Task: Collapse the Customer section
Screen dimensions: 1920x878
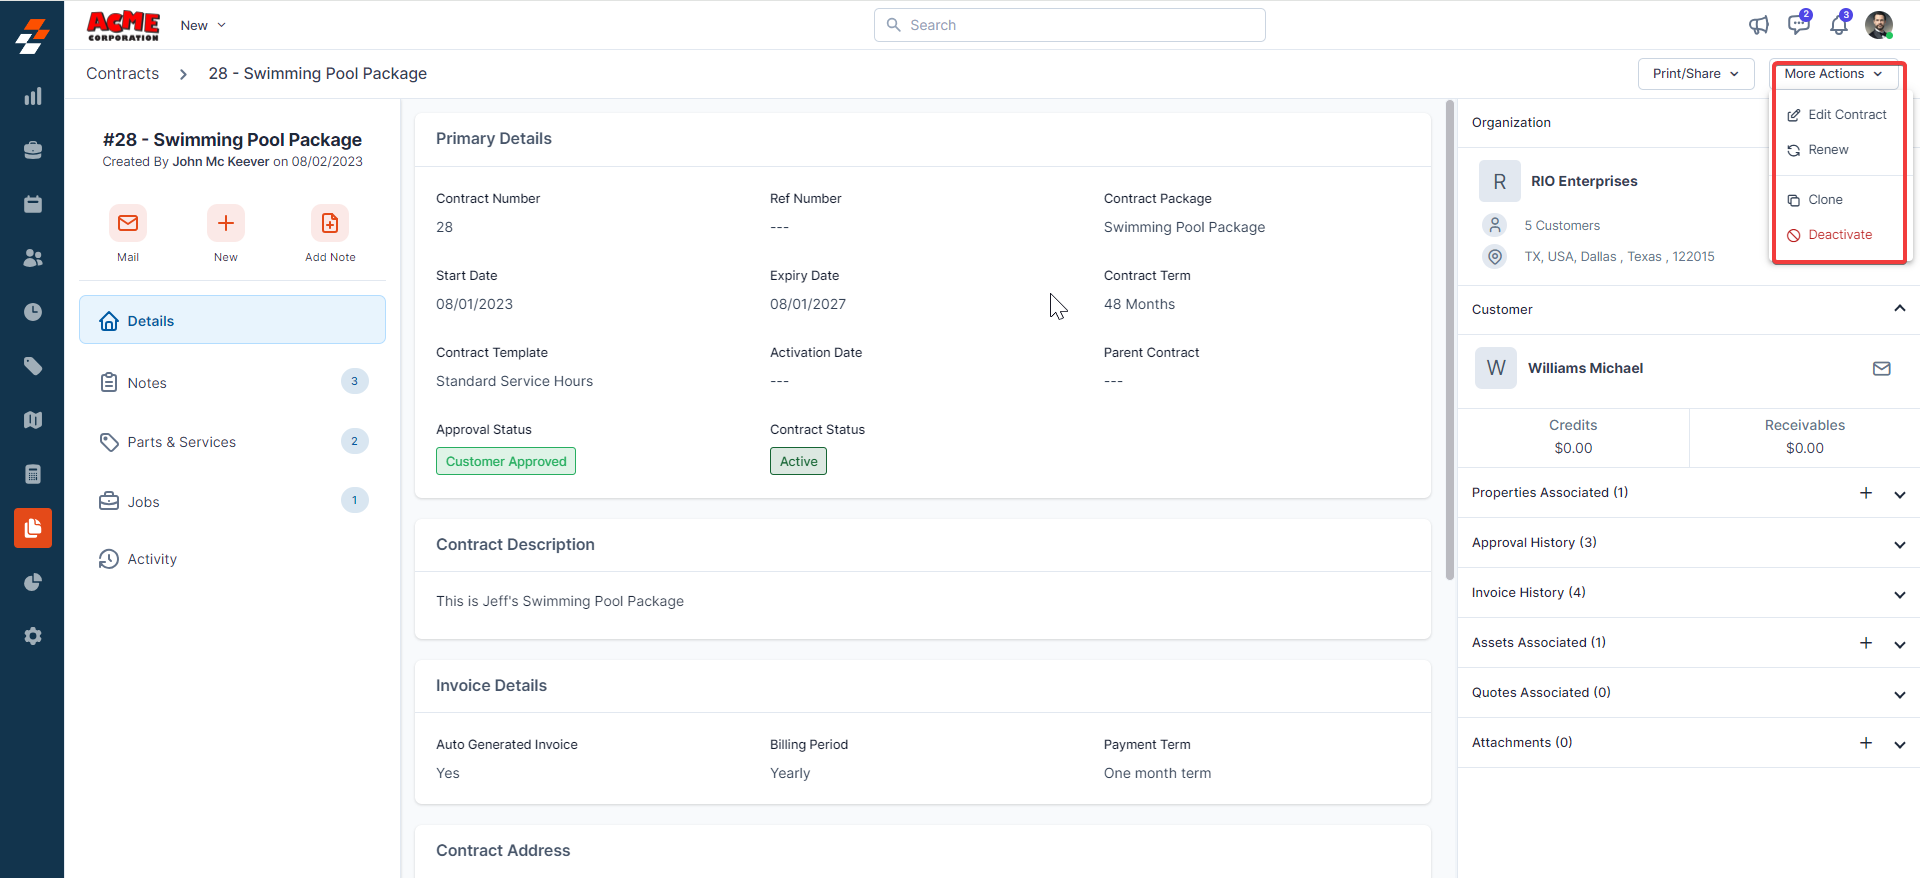Action: [1899, 309]
